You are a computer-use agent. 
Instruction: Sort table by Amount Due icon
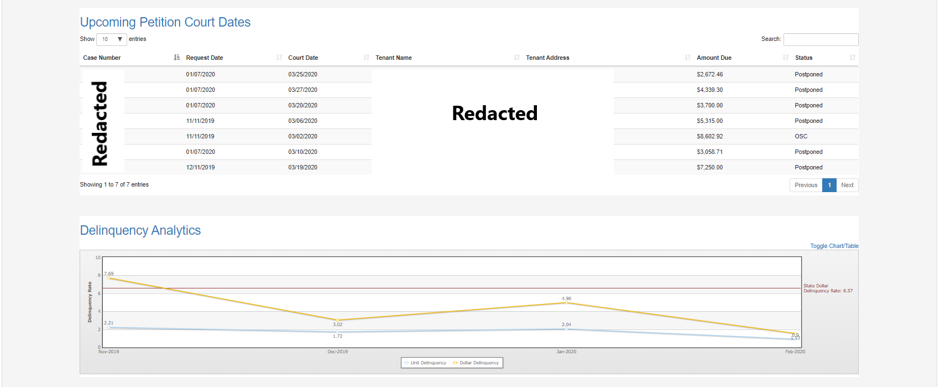pos(786,58)
